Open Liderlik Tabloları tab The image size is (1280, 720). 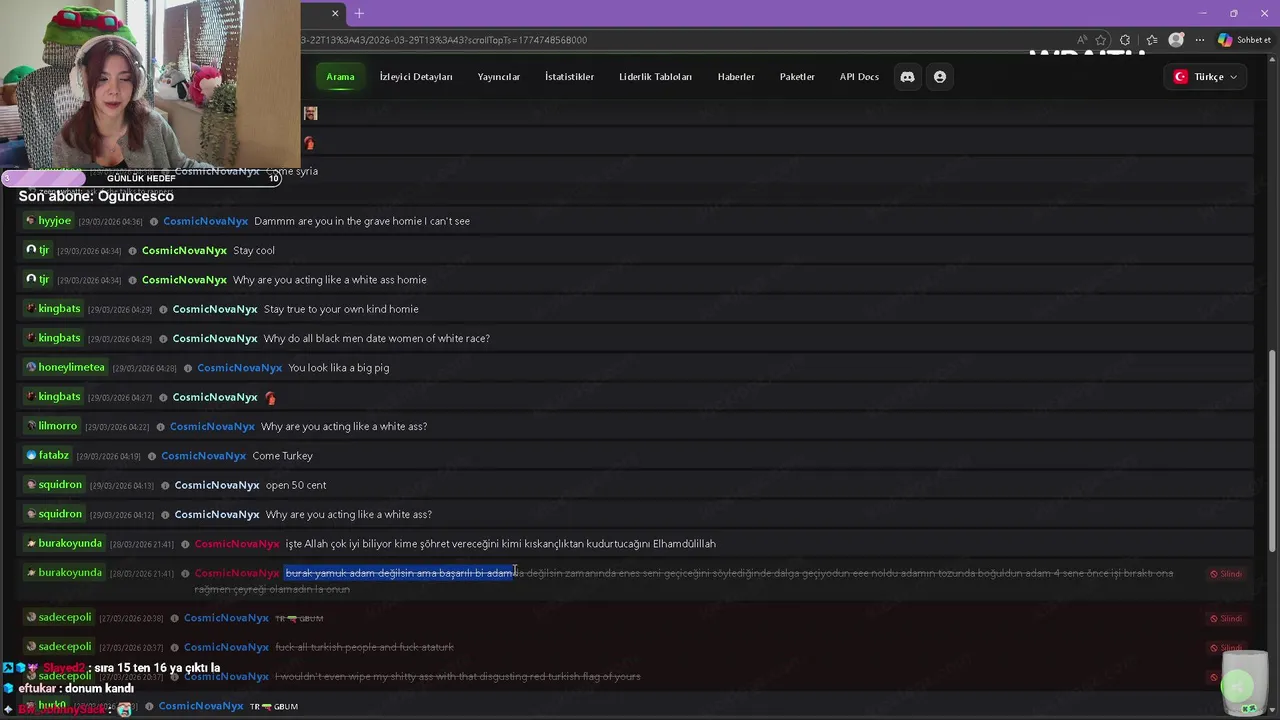pos(655,77)
